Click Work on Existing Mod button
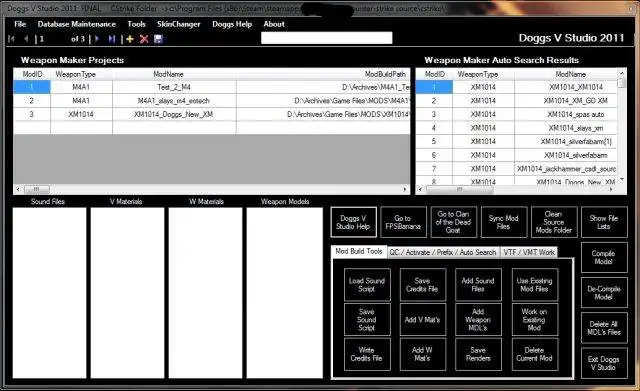 (535, 320)
